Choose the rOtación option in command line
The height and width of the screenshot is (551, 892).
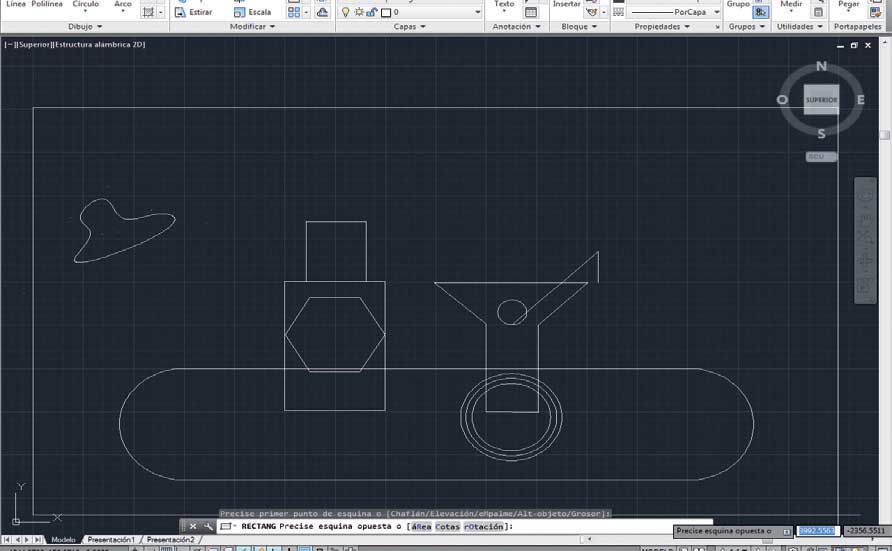tap(484, 527)
